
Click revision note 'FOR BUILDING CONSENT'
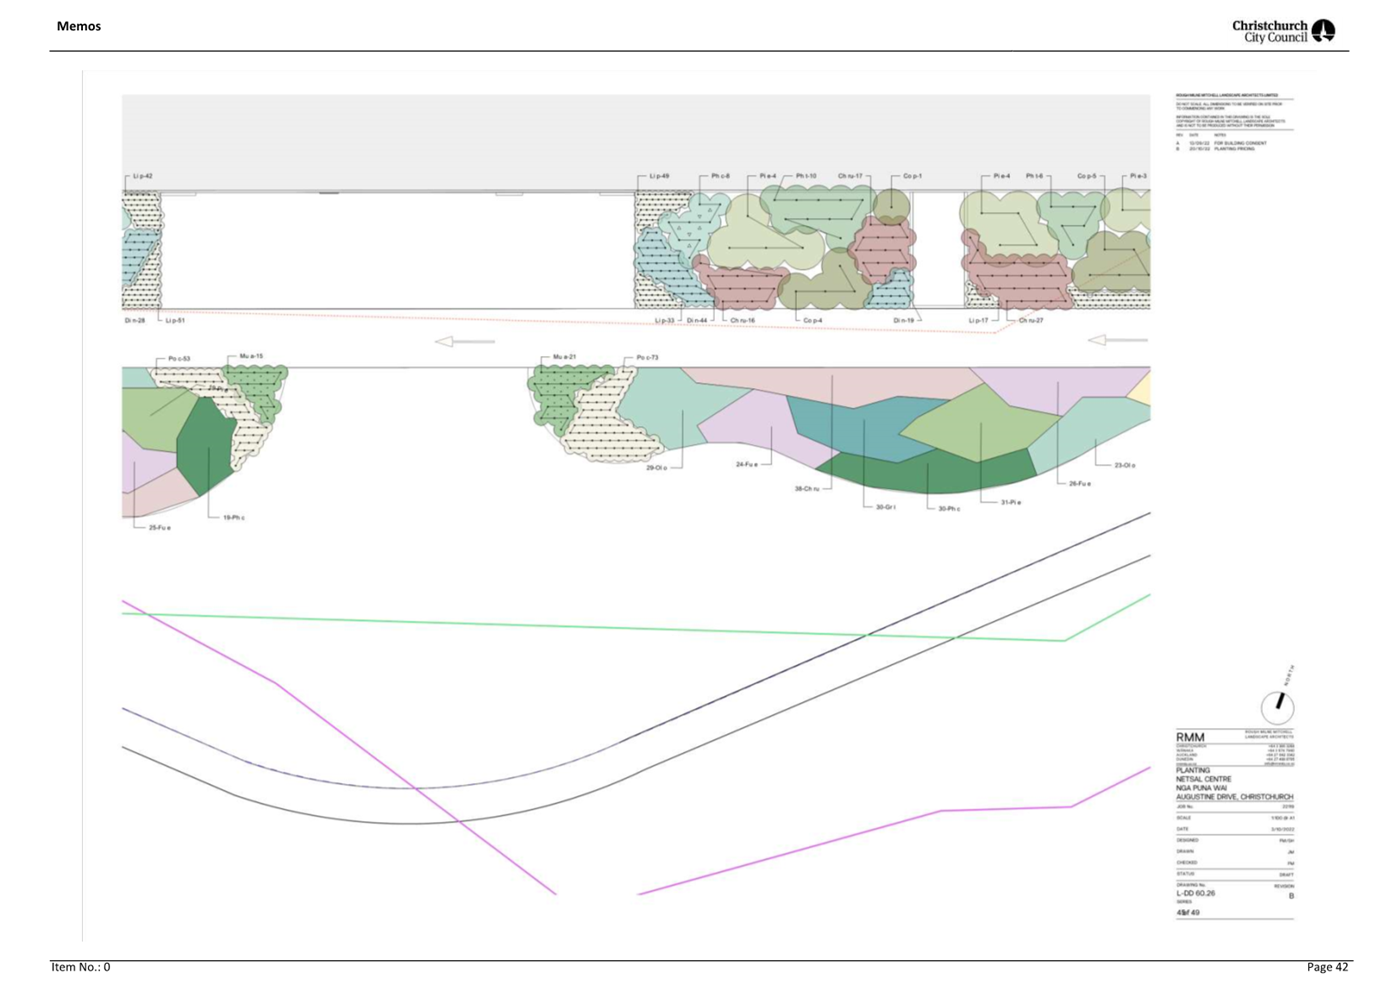coord(1240,143)
